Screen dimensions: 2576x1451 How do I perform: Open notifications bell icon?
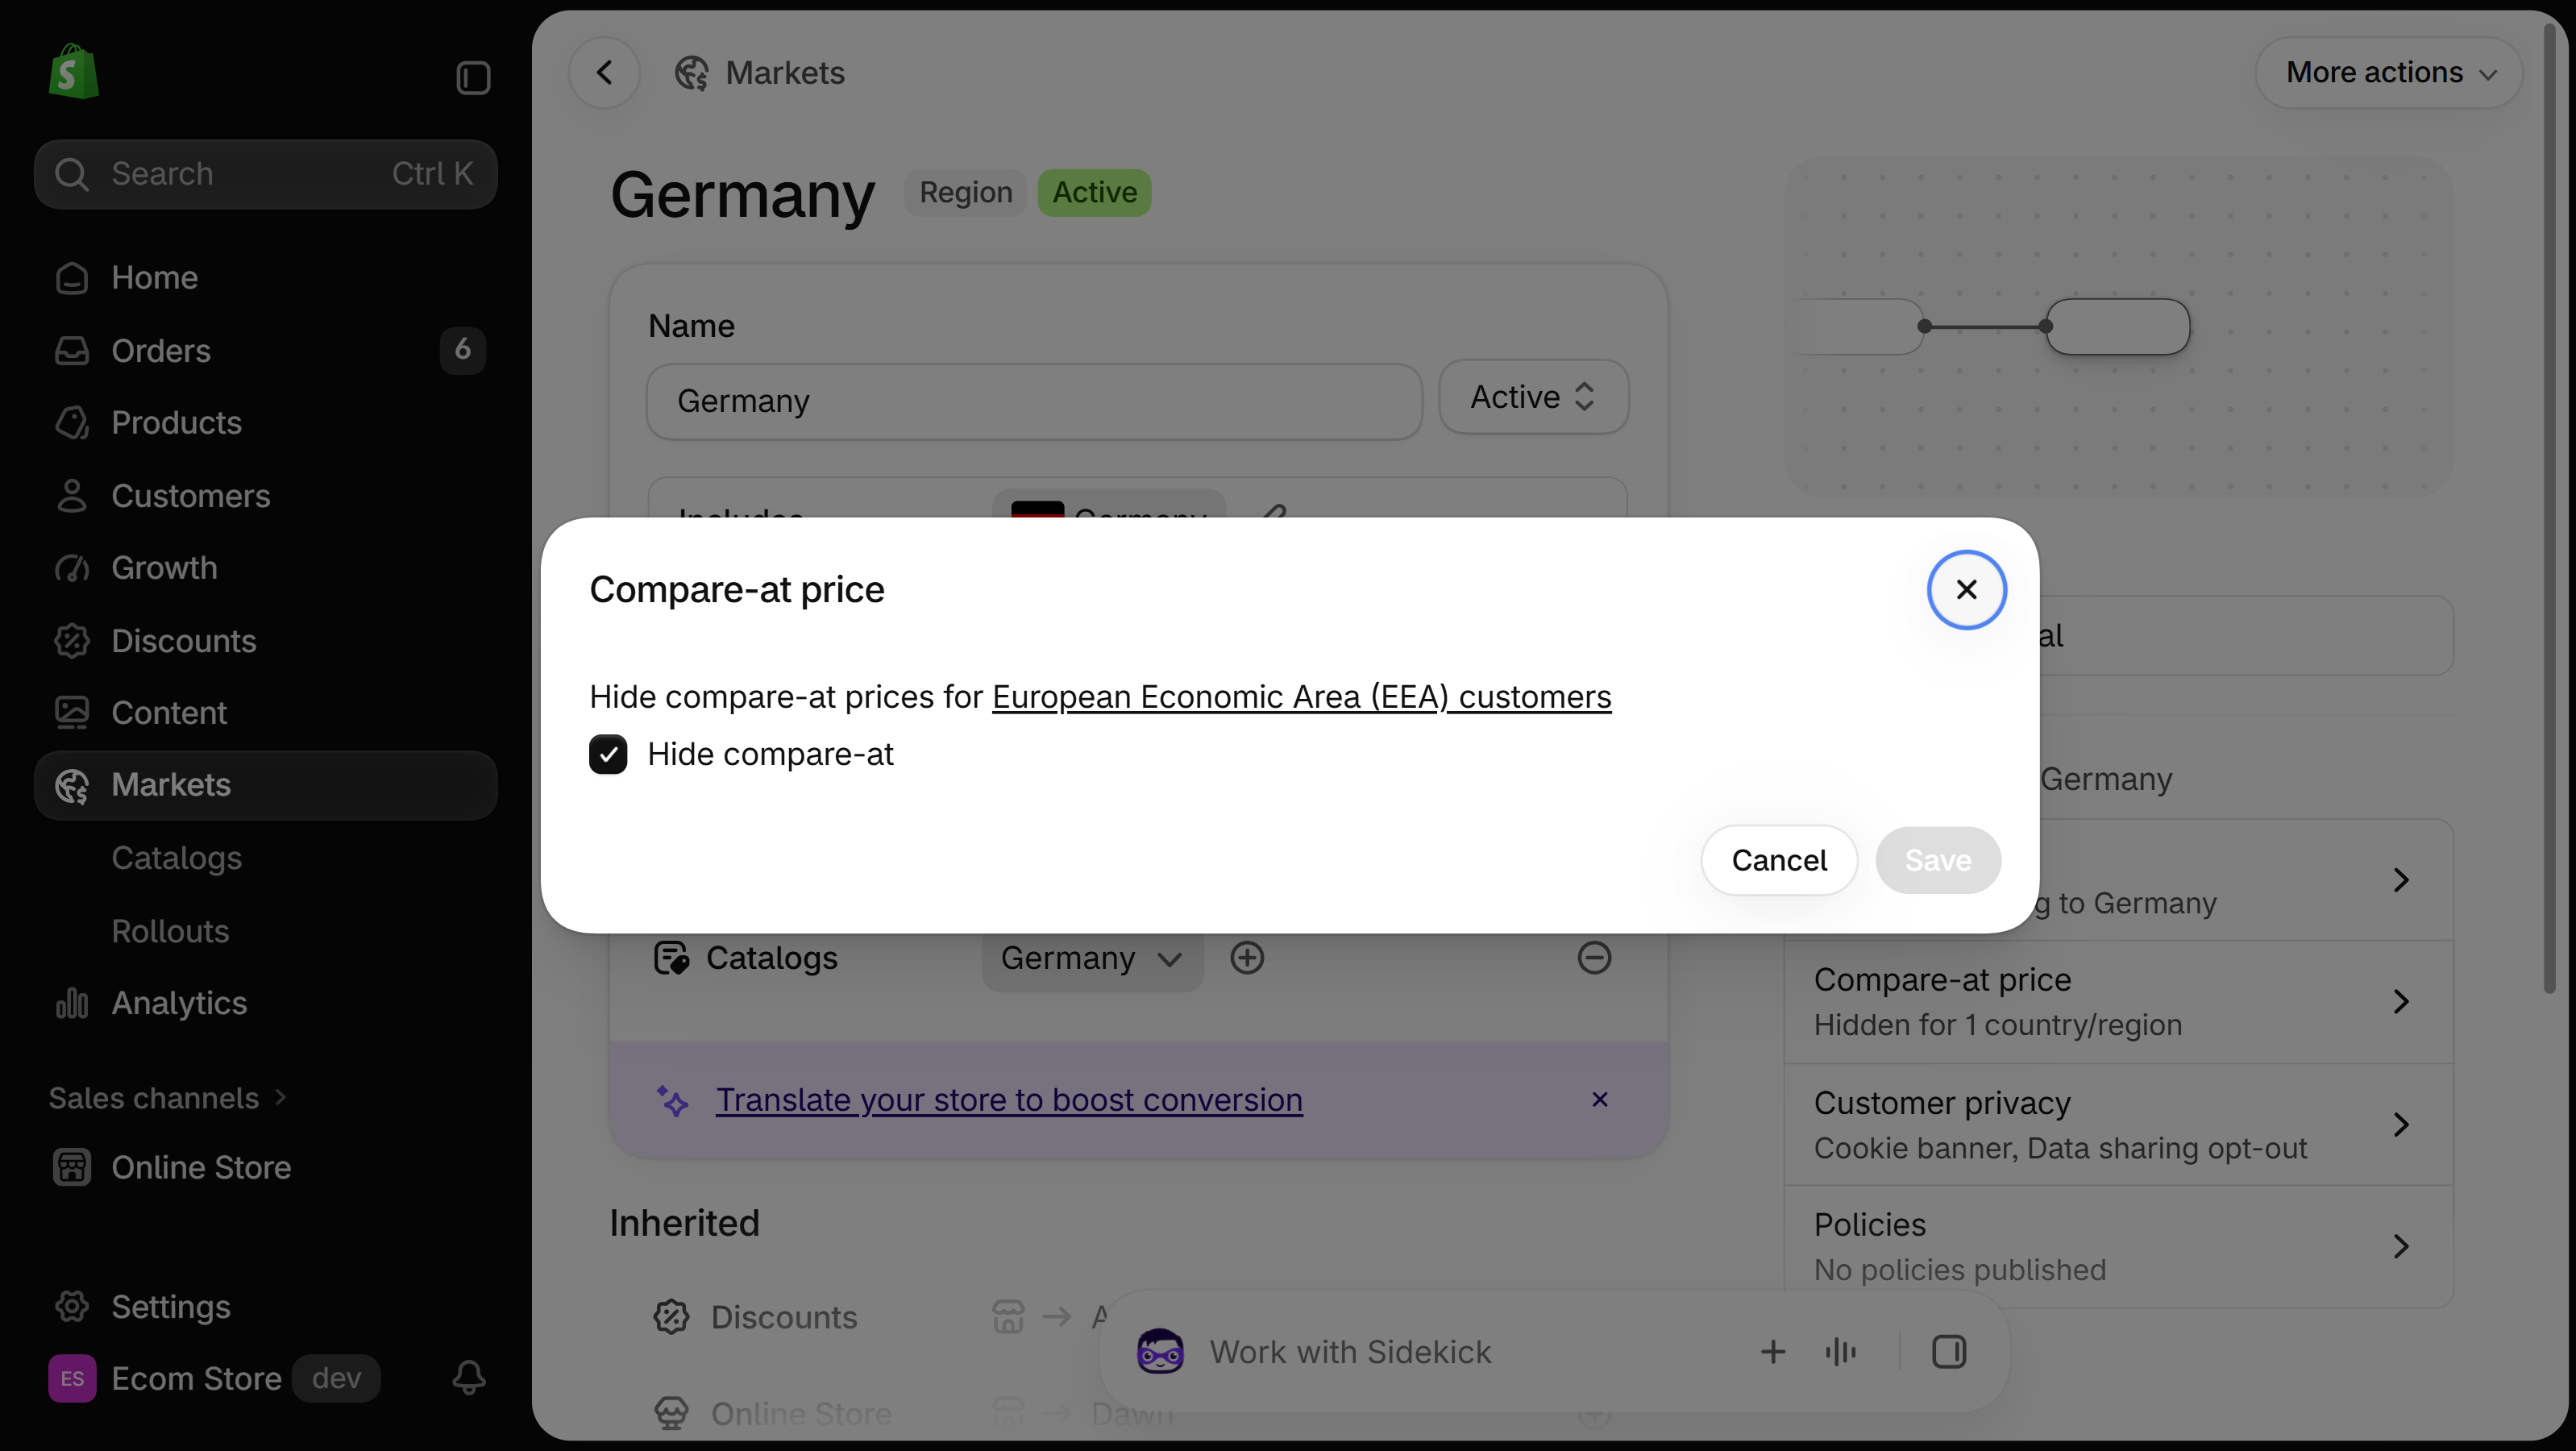[x=469, y=1378]
